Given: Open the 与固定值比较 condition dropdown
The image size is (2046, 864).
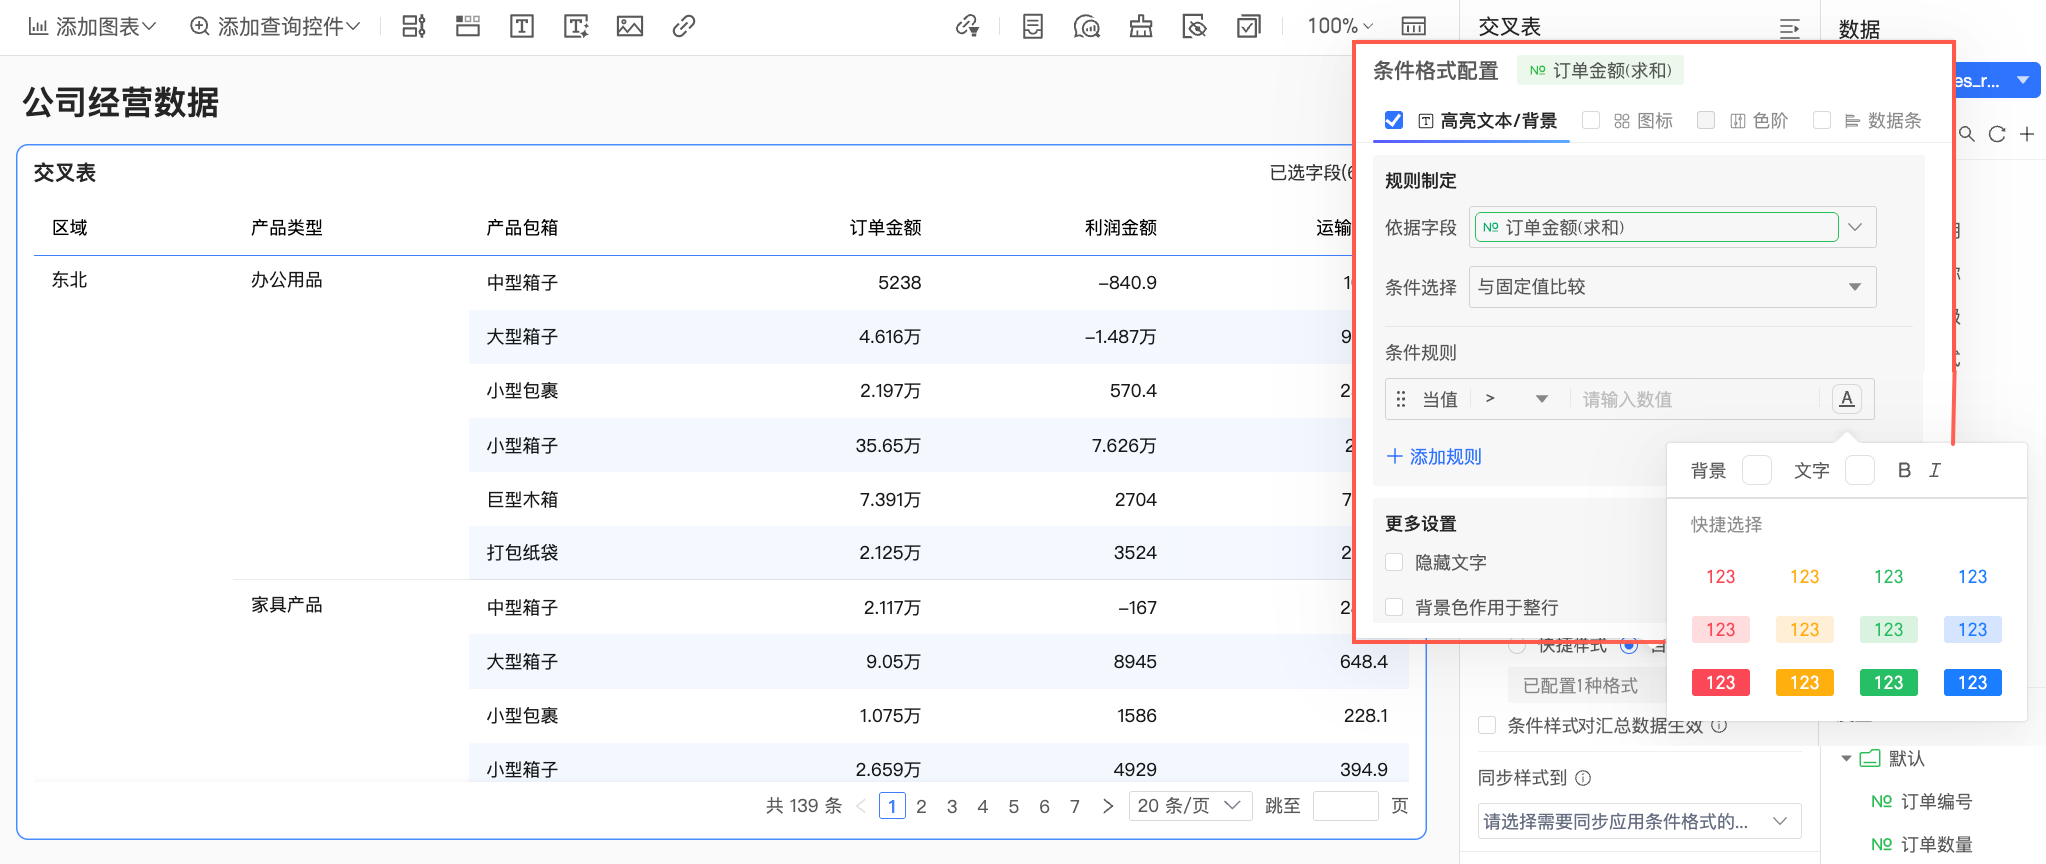Looking at the screenshot, I should 1672,287.
